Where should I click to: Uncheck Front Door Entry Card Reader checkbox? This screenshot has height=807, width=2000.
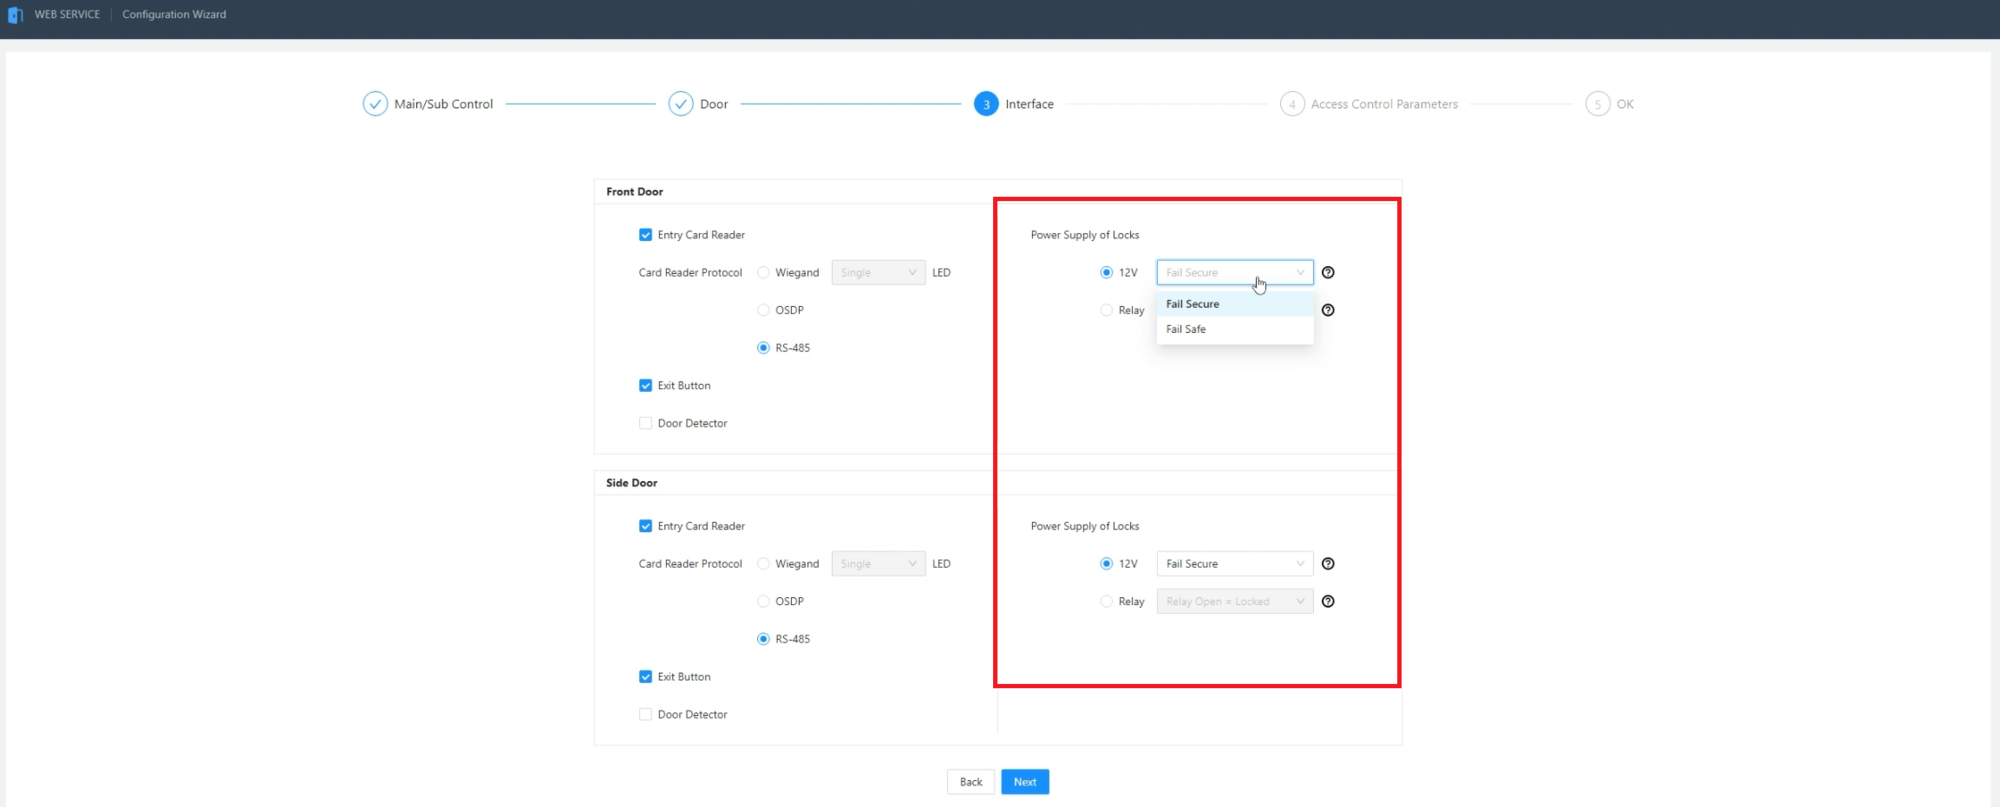pos(646,235)
